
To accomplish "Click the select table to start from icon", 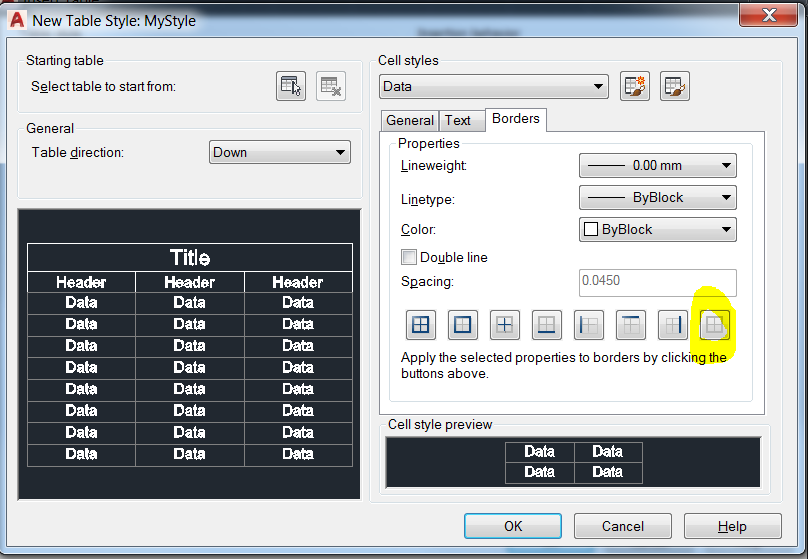I will 291,86.
